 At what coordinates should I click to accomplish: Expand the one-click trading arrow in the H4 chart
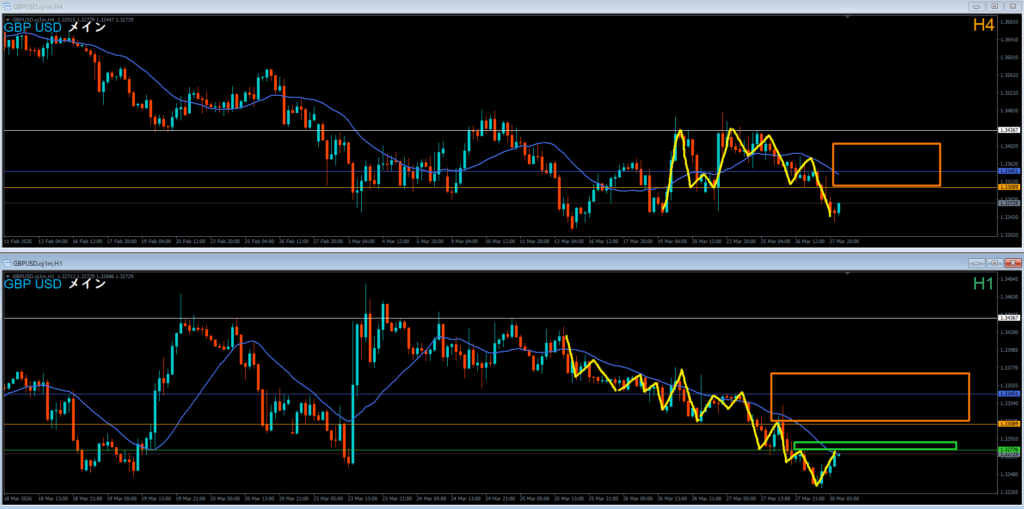[x=8, y=20]
